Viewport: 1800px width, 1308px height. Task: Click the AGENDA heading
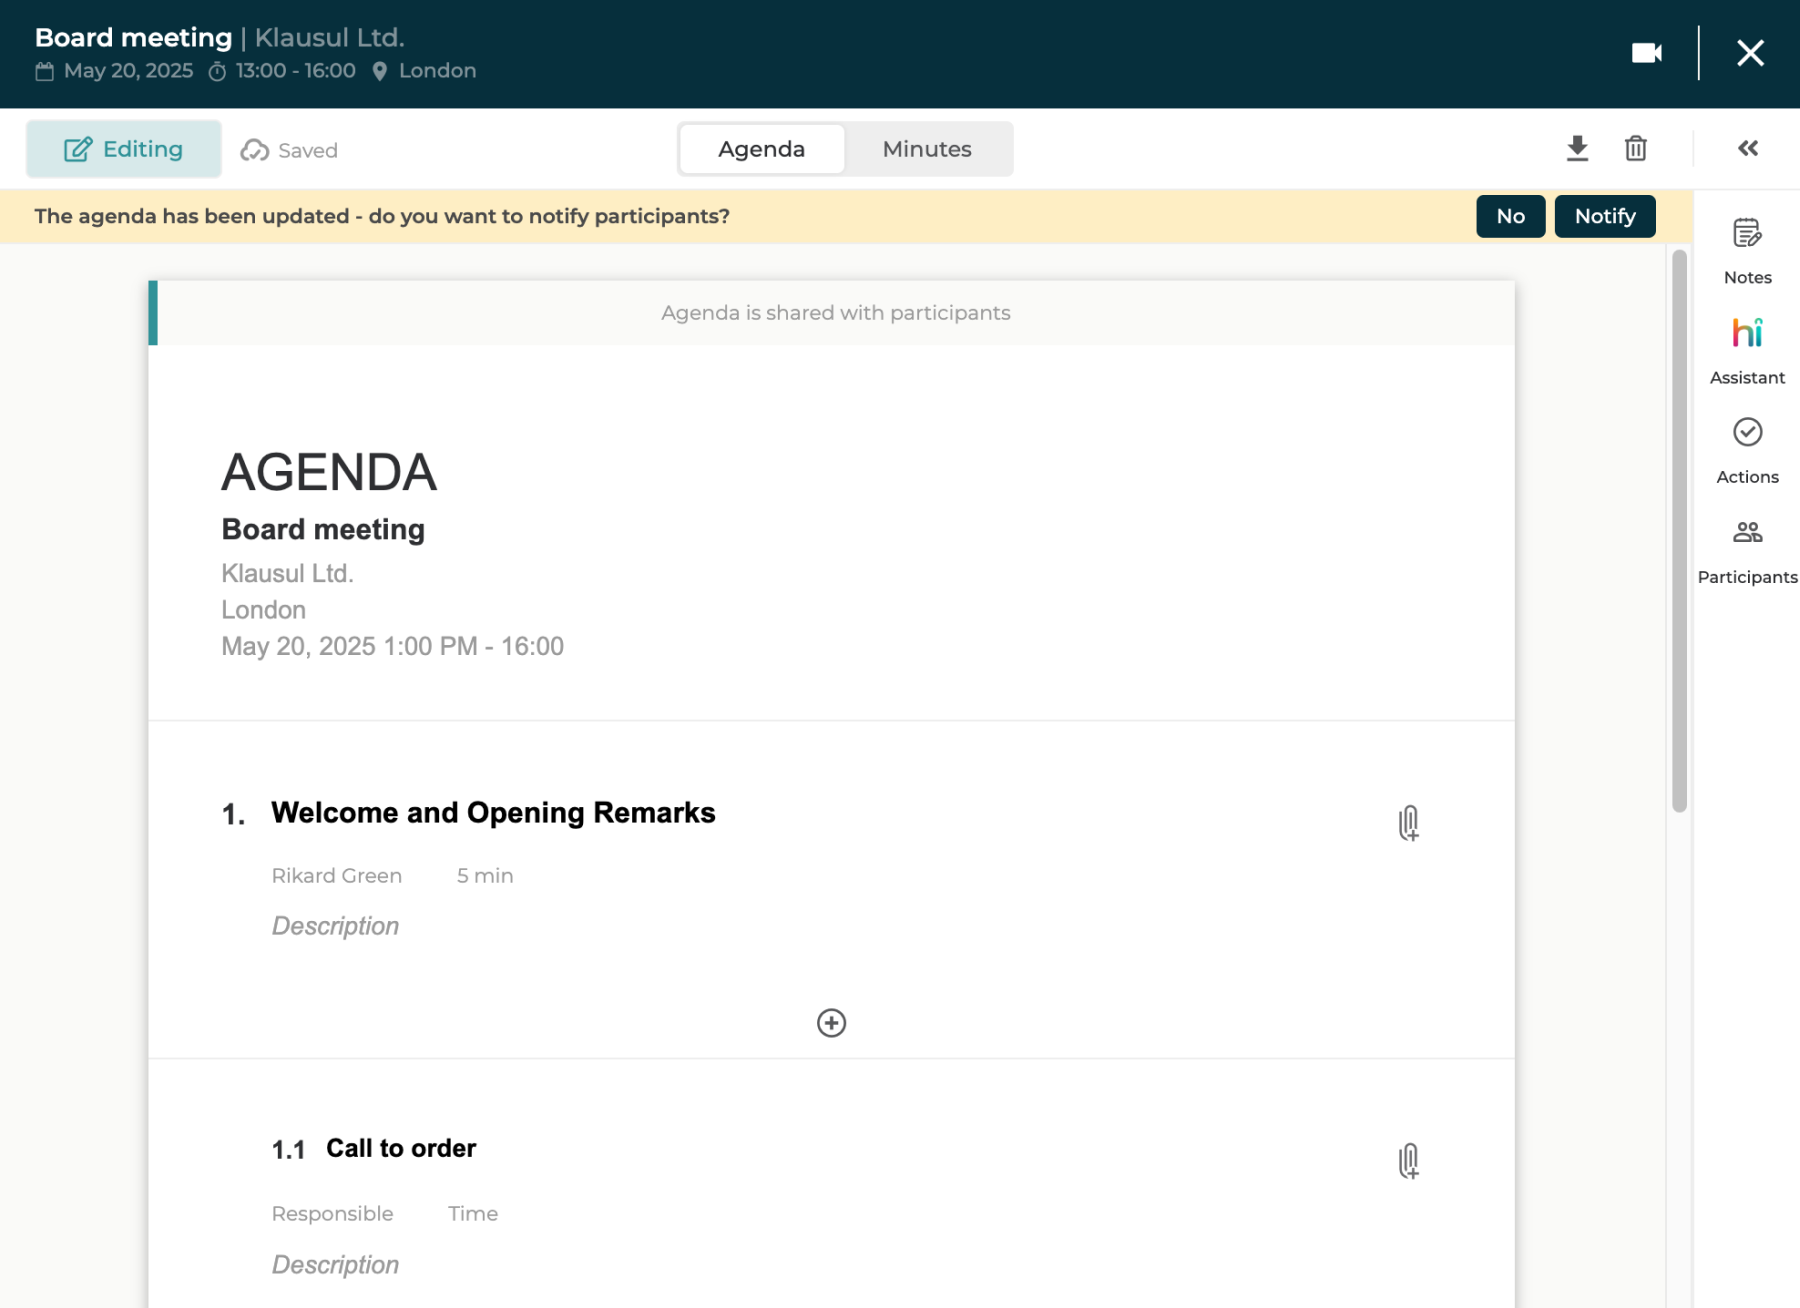tap(329, 472)
